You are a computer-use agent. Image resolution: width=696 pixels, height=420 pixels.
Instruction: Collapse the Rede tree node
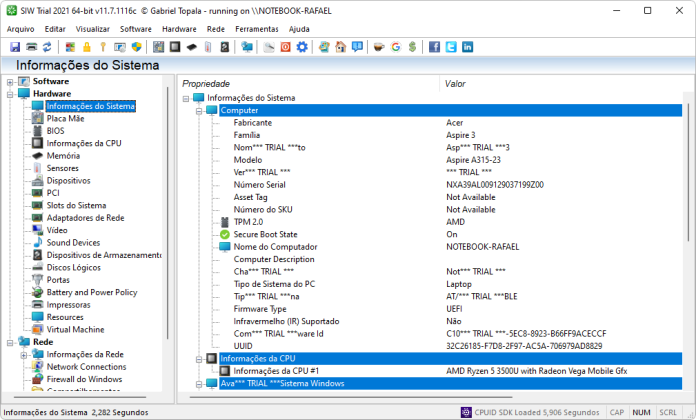[x=10, y=343]
